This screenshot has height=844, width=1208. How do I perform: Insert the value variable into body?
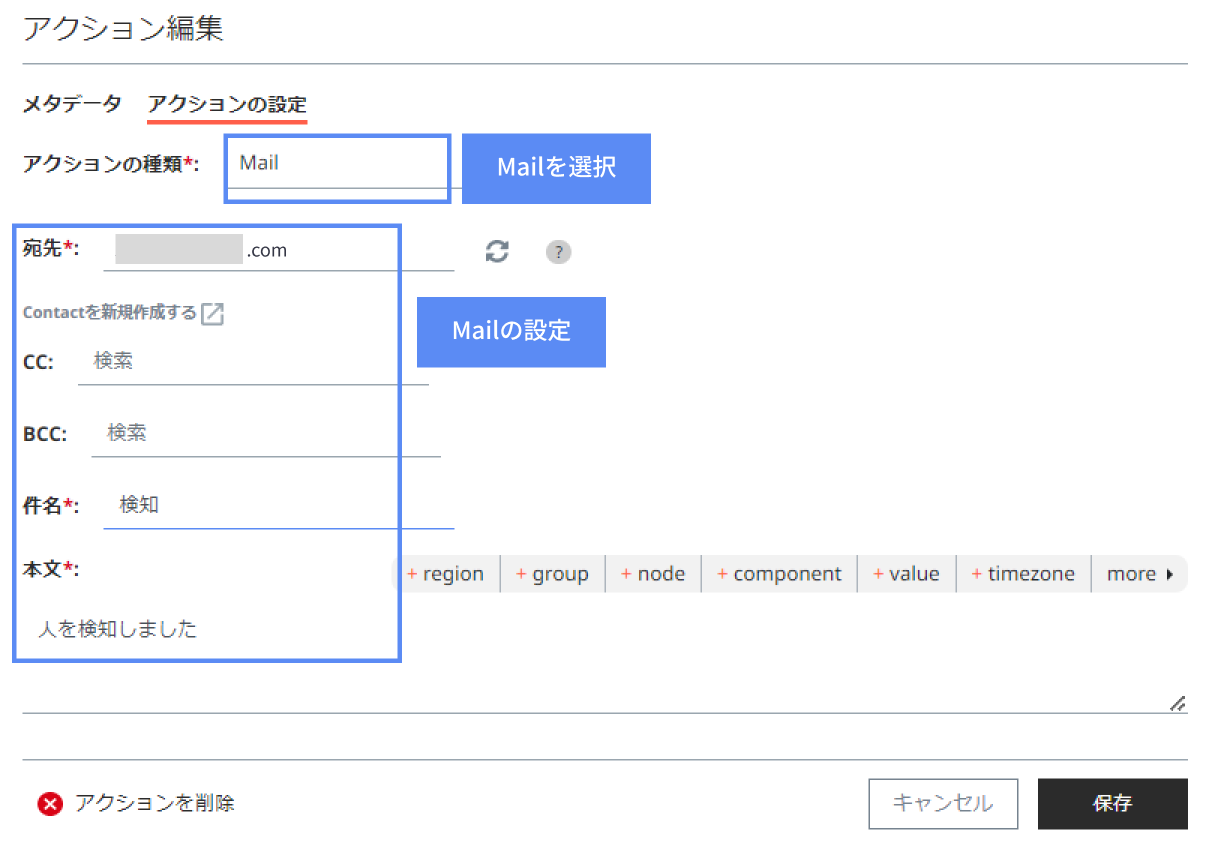[x=906, y=573]
